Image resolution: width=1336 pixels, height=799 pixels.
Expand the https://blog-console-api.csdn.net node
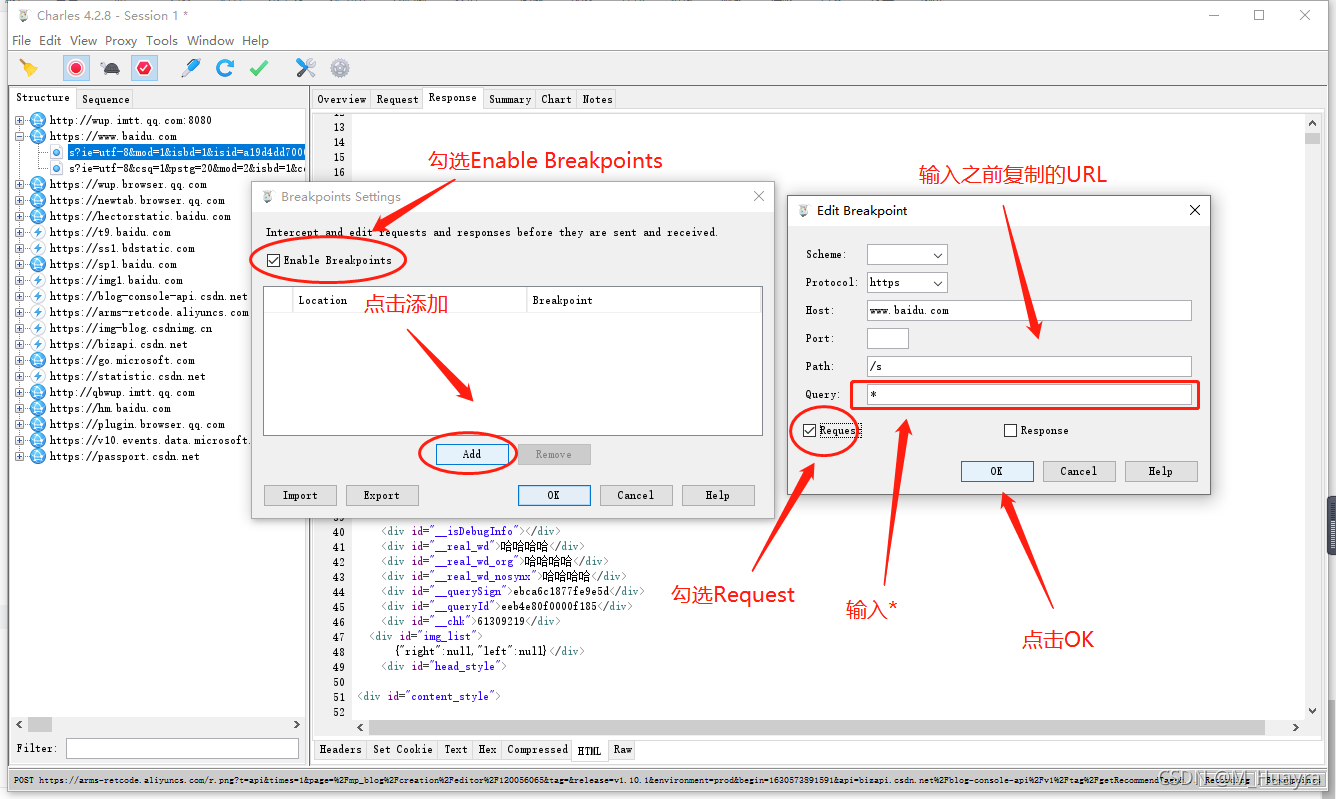pos(19,296)
